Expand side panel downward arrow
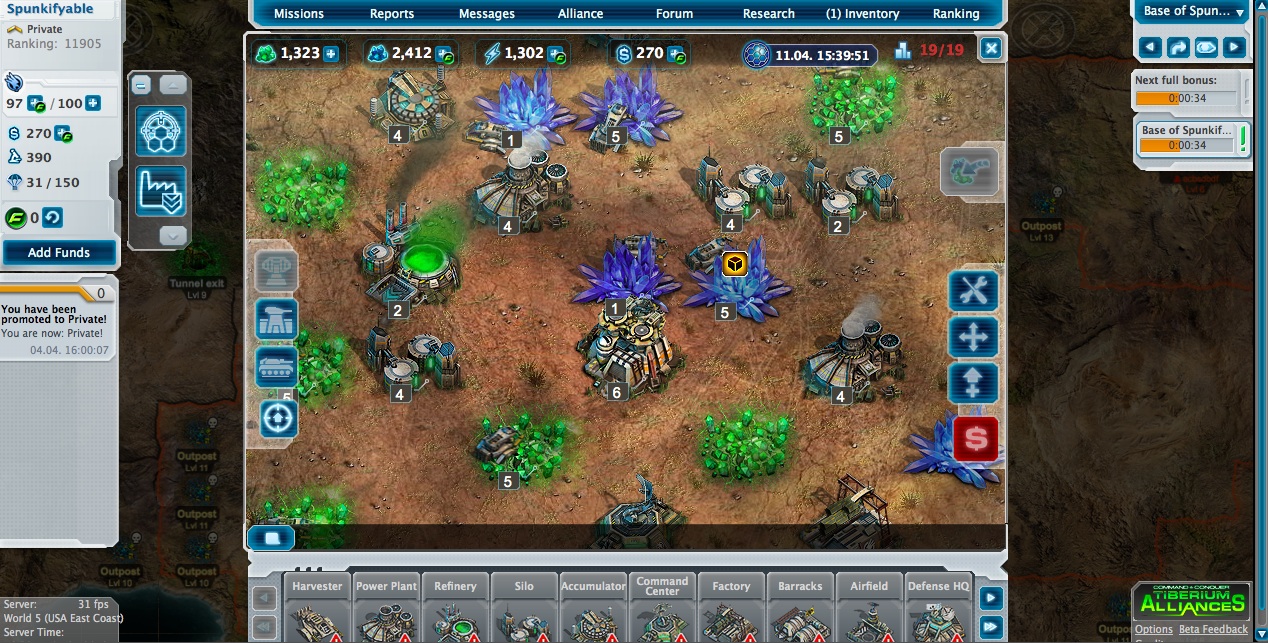 pyautogui.click(x=173, y=236)
